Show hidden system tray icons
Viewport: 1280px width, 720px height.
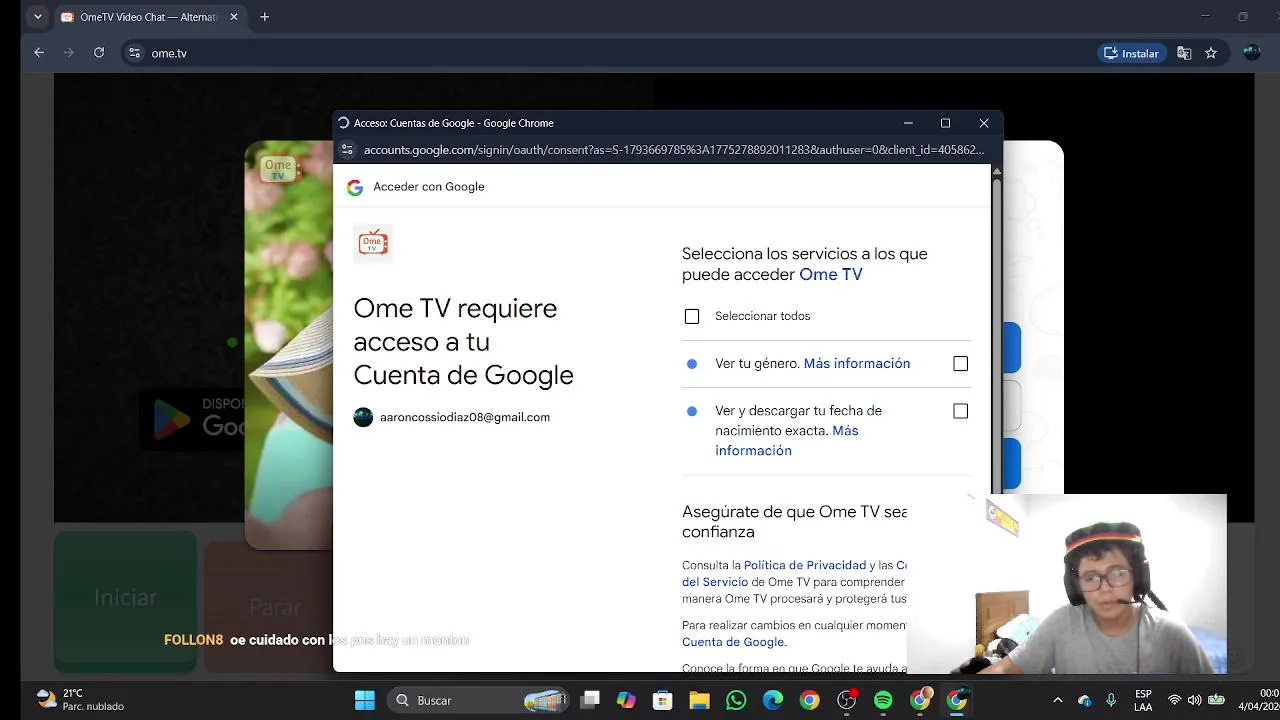point(1058,700)
